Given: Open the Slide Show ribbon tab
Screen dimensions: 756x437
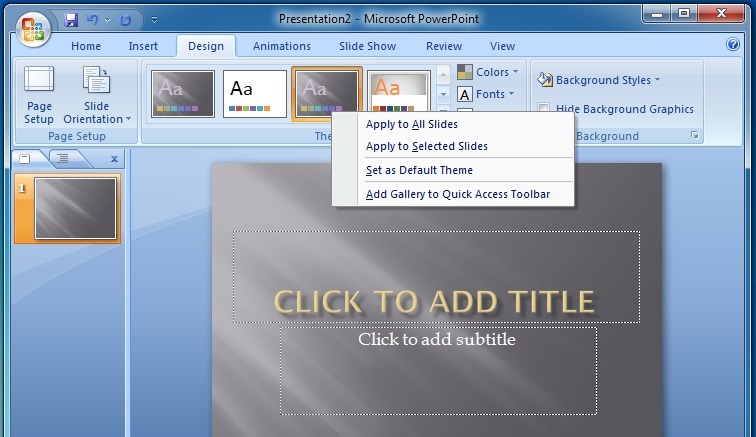Looking at the screenshot, I should 367,46.
